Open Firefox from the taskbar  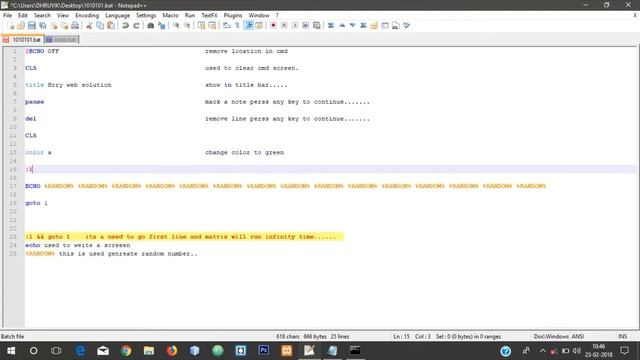click(172, 351)
